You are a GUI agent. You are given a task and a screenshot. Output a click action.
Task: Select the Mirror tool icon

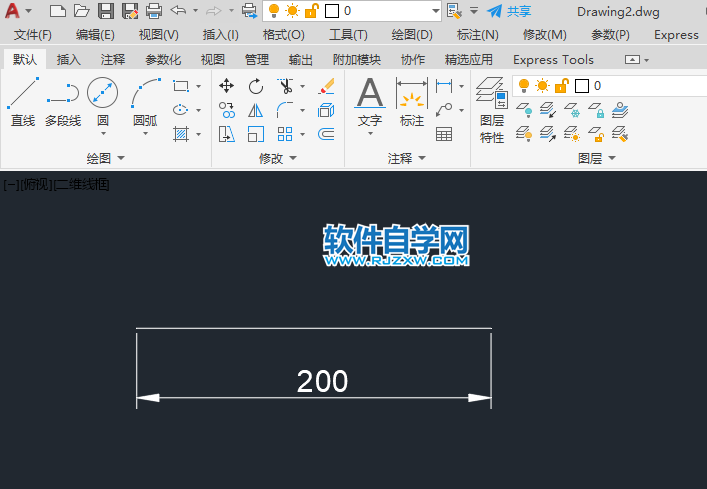click(x=256, y=110)
